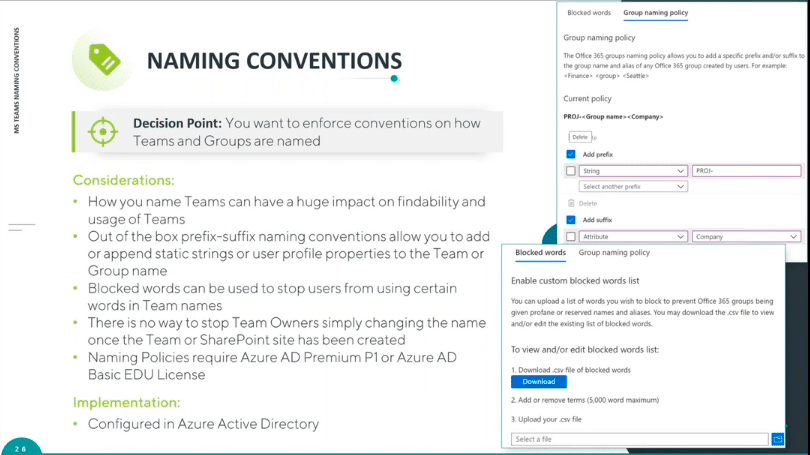Uncheck the Add suffix checkbox
This screenshot has width=810, height=455.
tap(571, 220)
